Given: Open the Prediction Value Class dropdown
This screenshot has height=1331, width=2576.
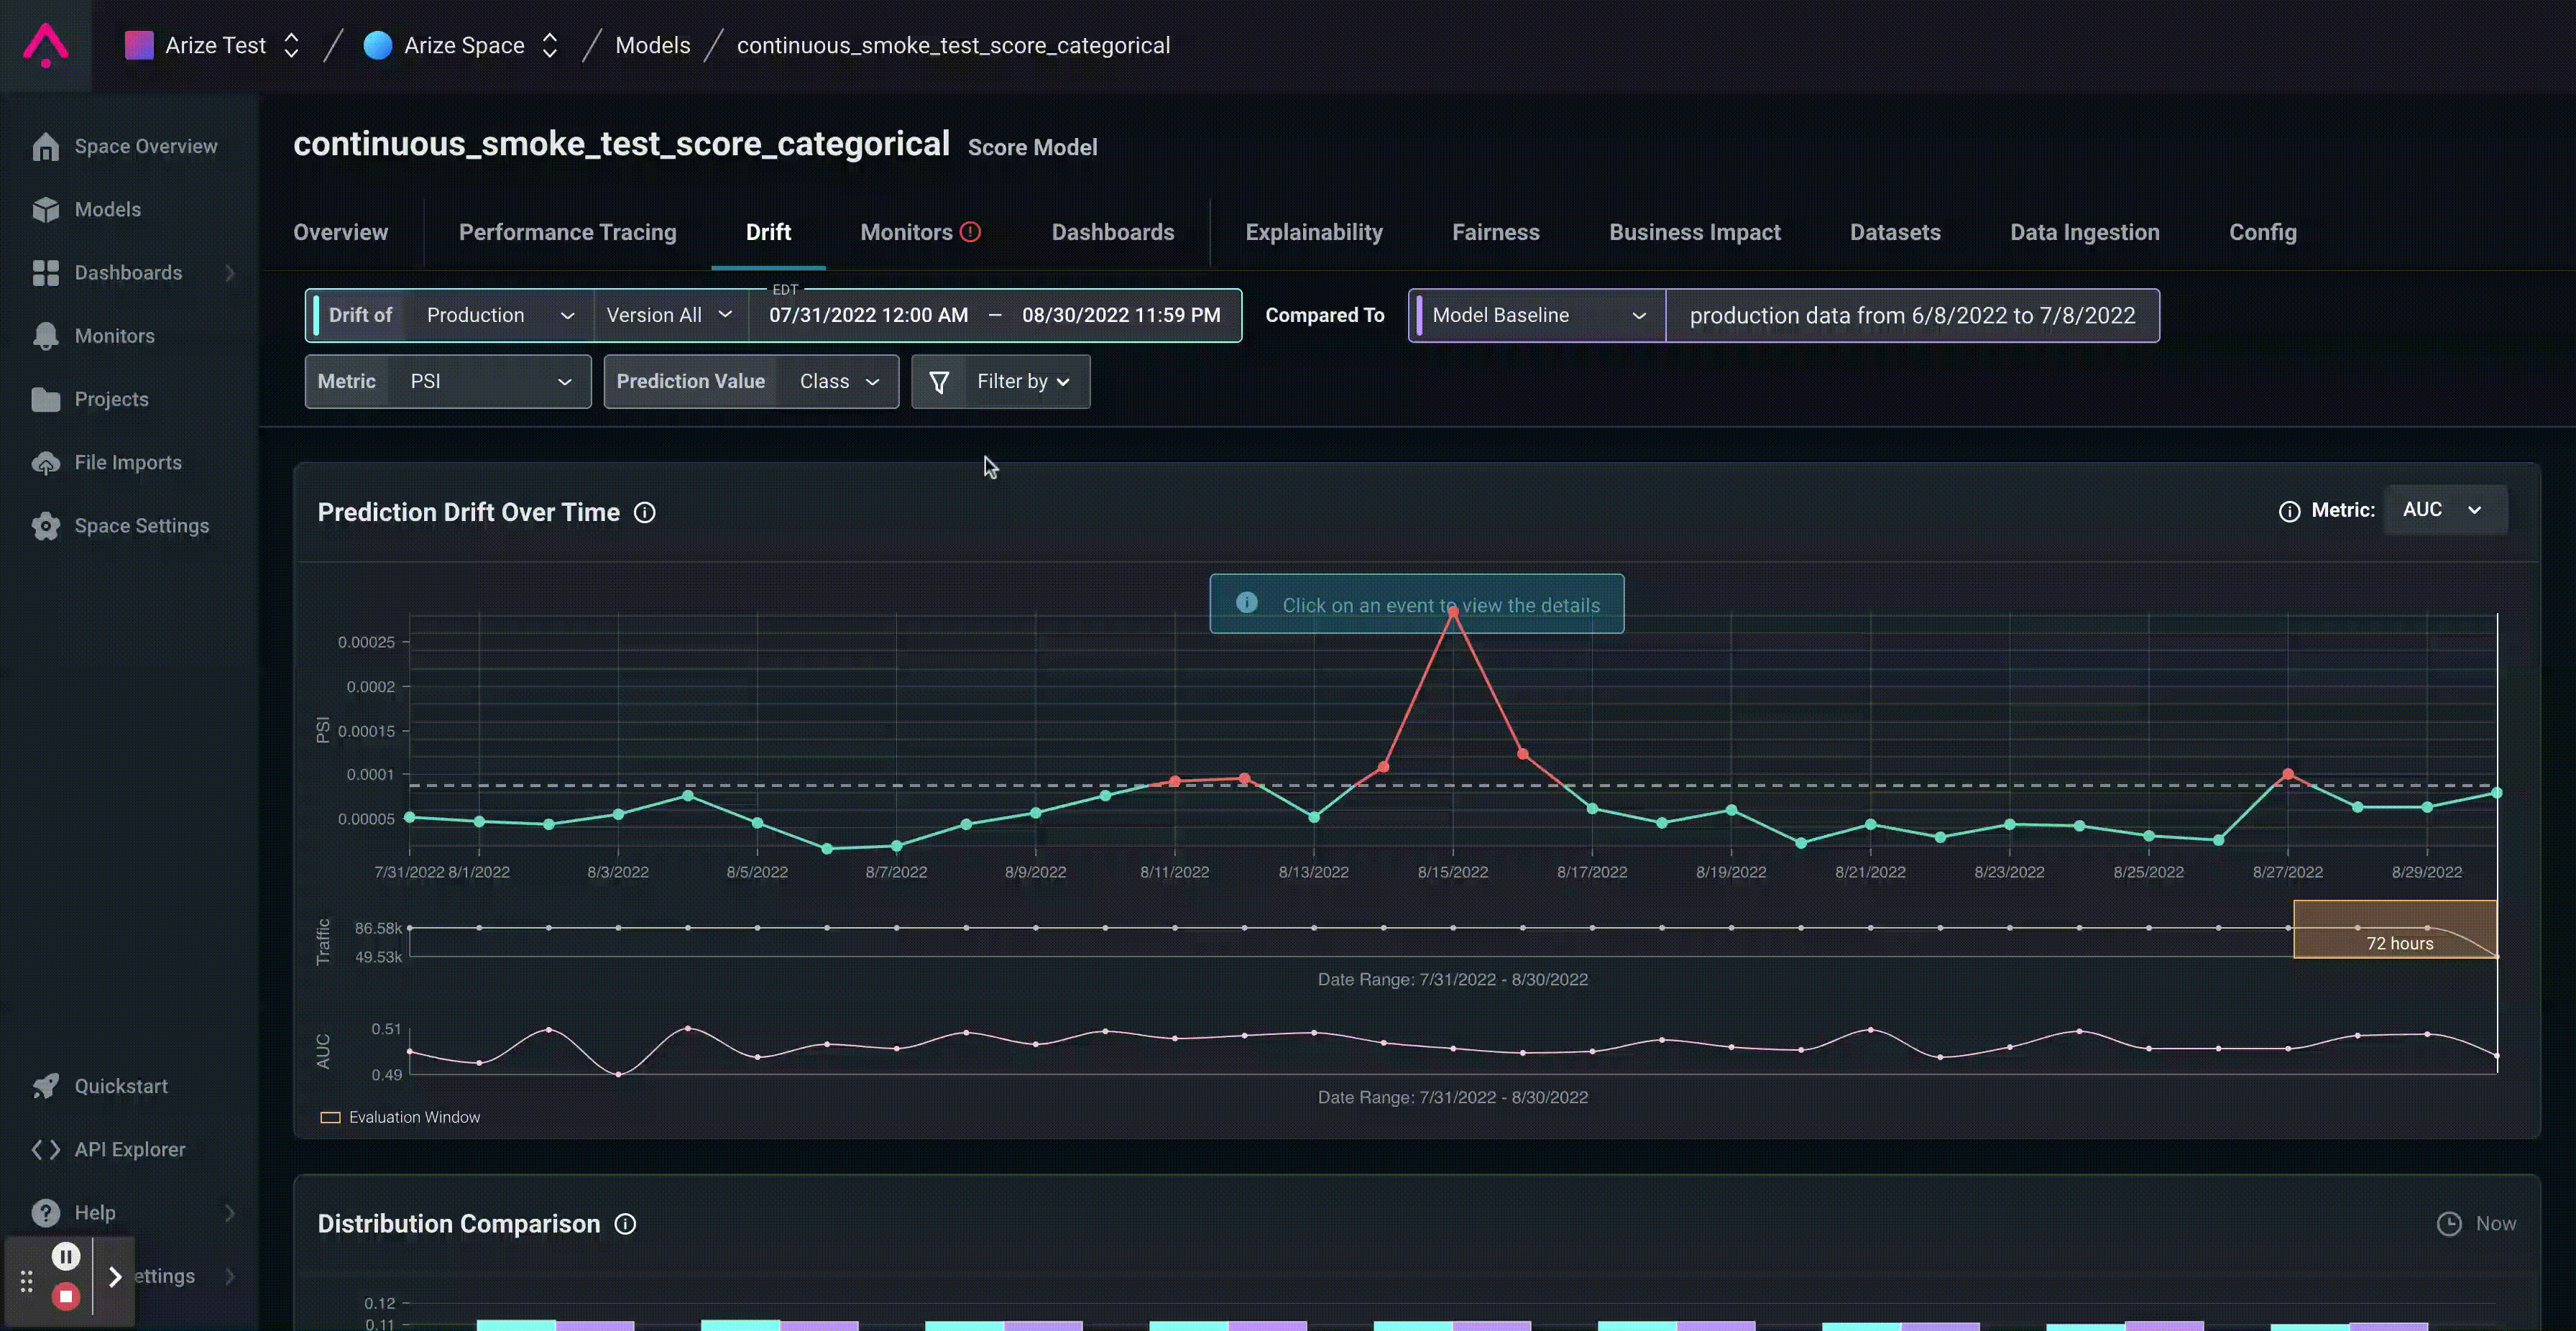Looking at the screenshot, I should click(838, 381).
